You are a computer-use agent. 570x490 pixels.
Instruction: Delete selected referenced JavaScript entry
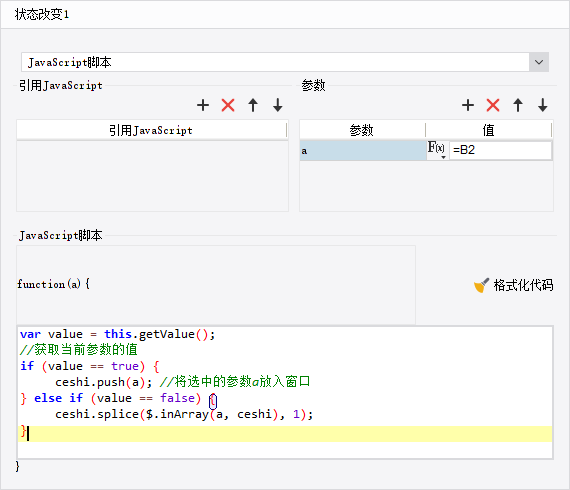click(x=228, y=105)
